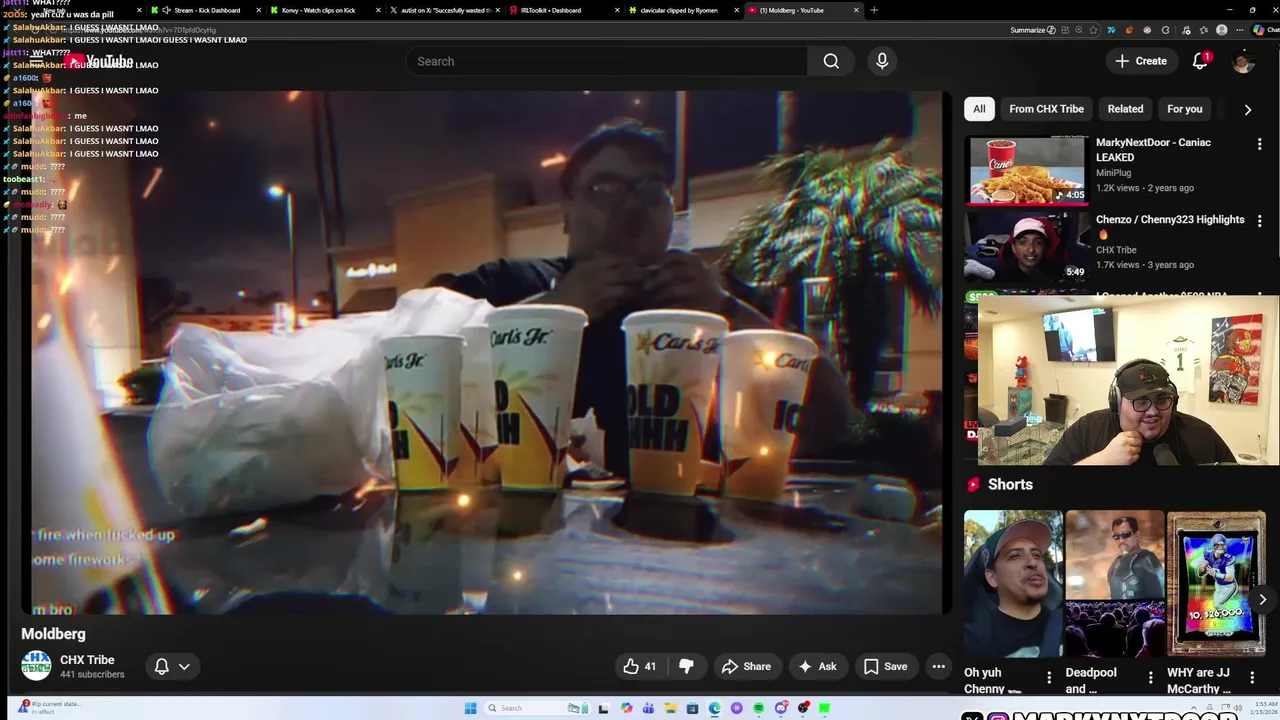The height and width of the screenshot is (720, 1280).
Task: Select the All filter chip
Action: point(979,109)
